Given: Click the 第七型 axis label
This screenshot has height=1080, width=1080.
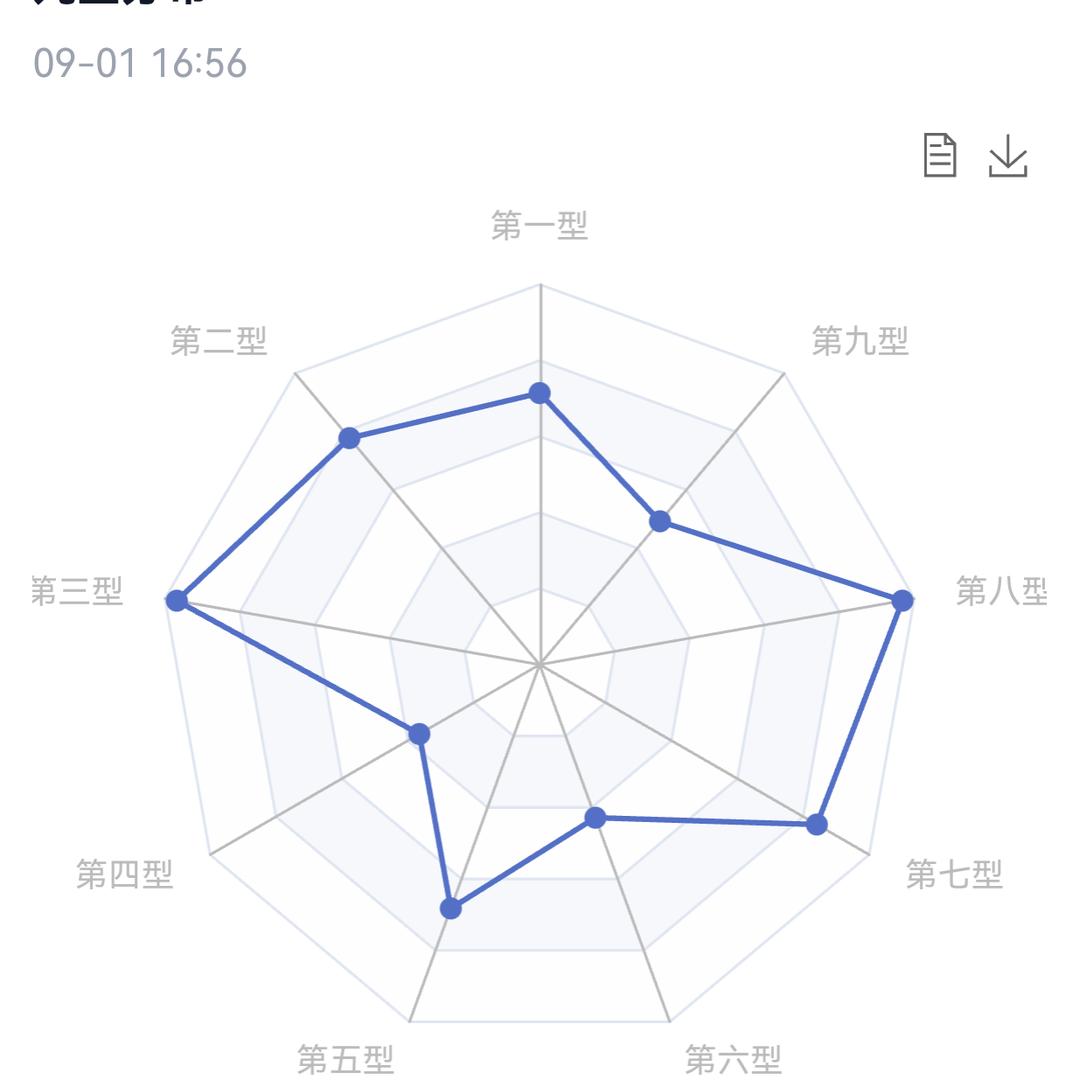Looking at the screenshot, I should pos(954,874).
